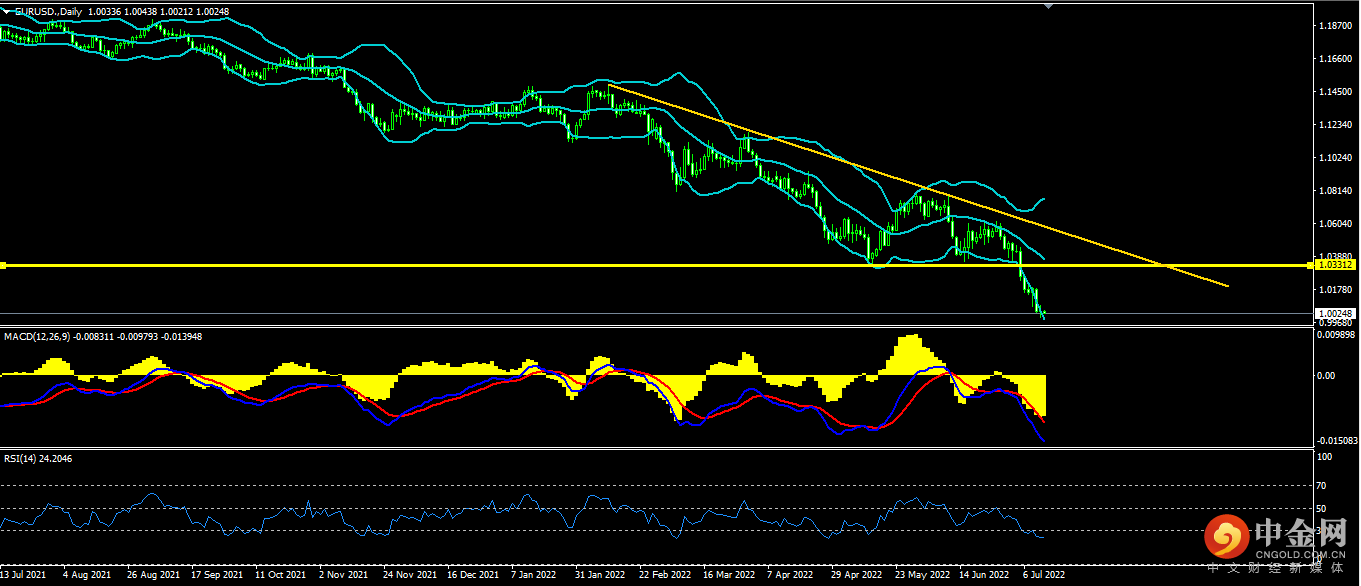The image size is (1361, 586).
Task: Click the 1.10240 price on axis
Action: pos(1335,158)
